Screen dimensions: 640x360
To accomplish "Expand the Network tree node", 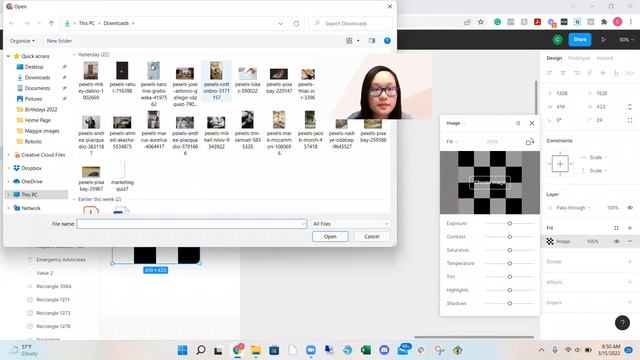I will pos(9,208).
